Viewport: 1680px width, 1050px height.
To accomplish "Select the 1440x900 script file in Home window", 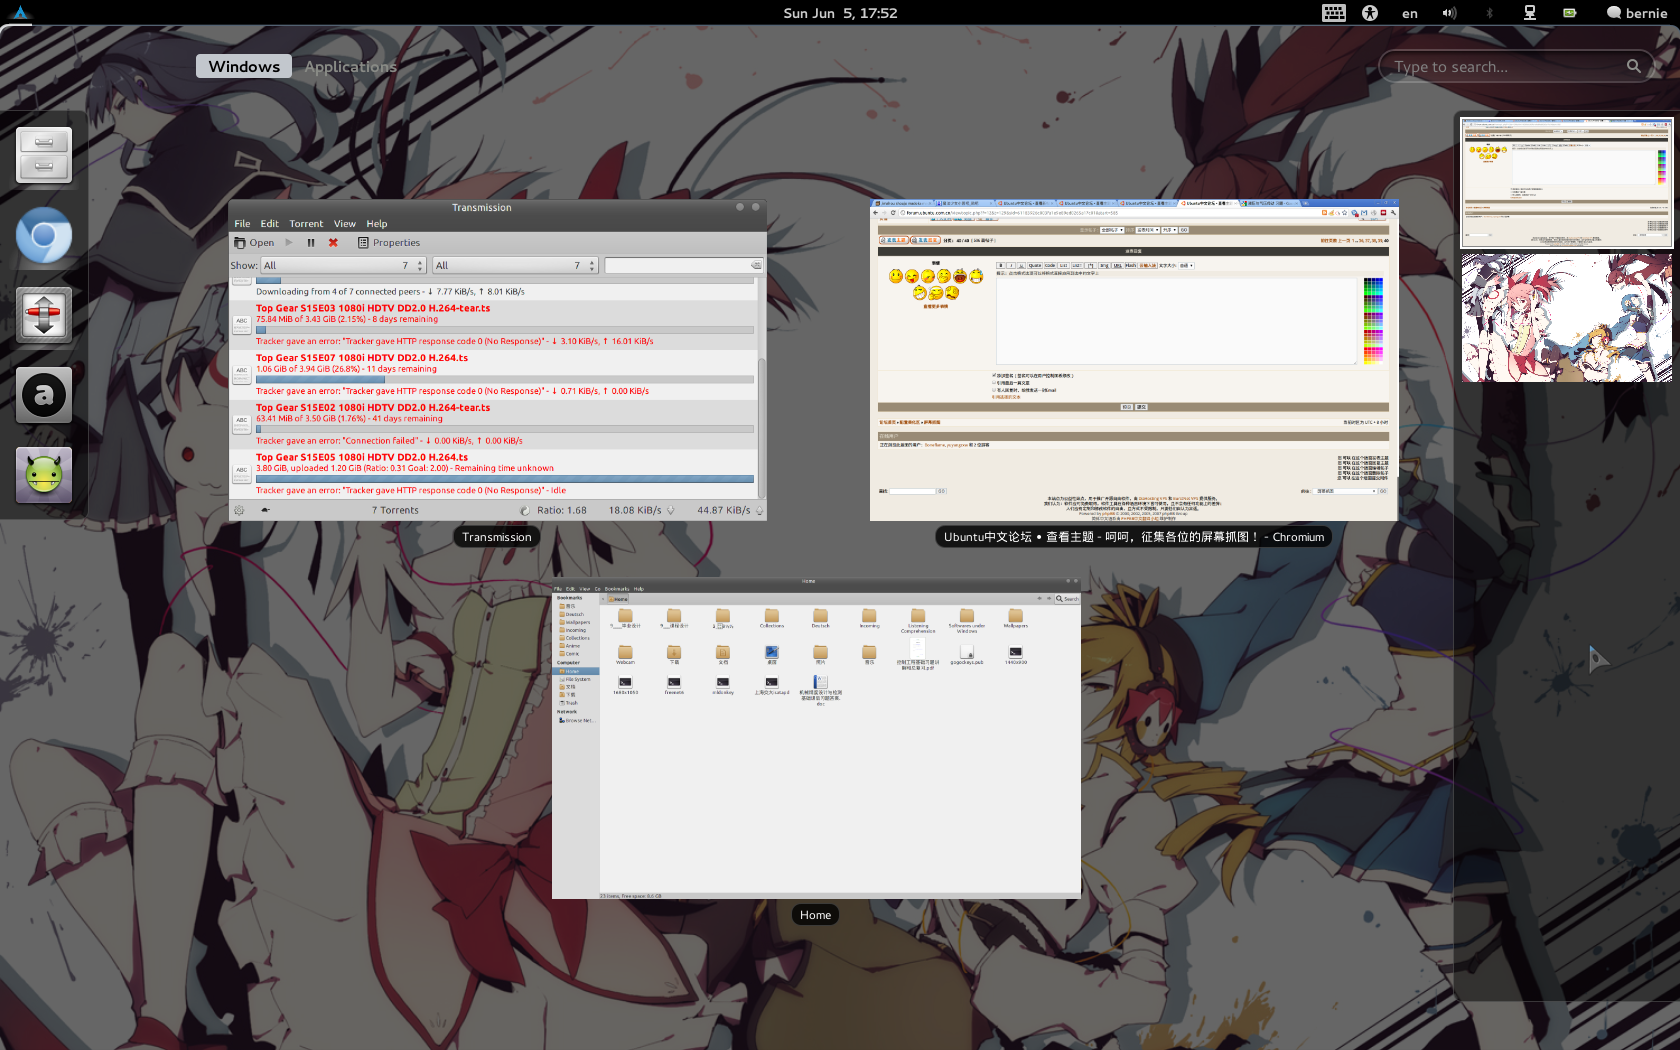I will pyautogui.click(x=1015, y=655).
